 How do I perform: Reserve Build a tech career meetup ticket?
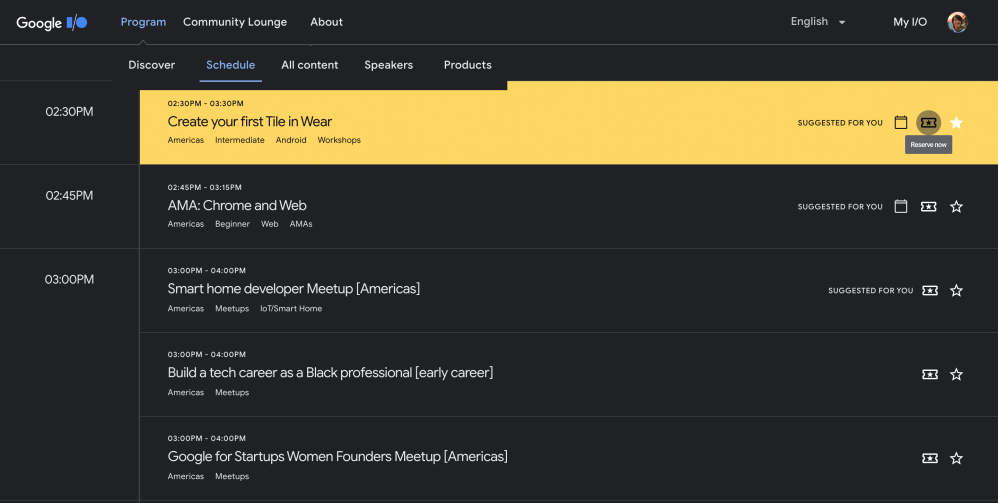tap(929, 374)
